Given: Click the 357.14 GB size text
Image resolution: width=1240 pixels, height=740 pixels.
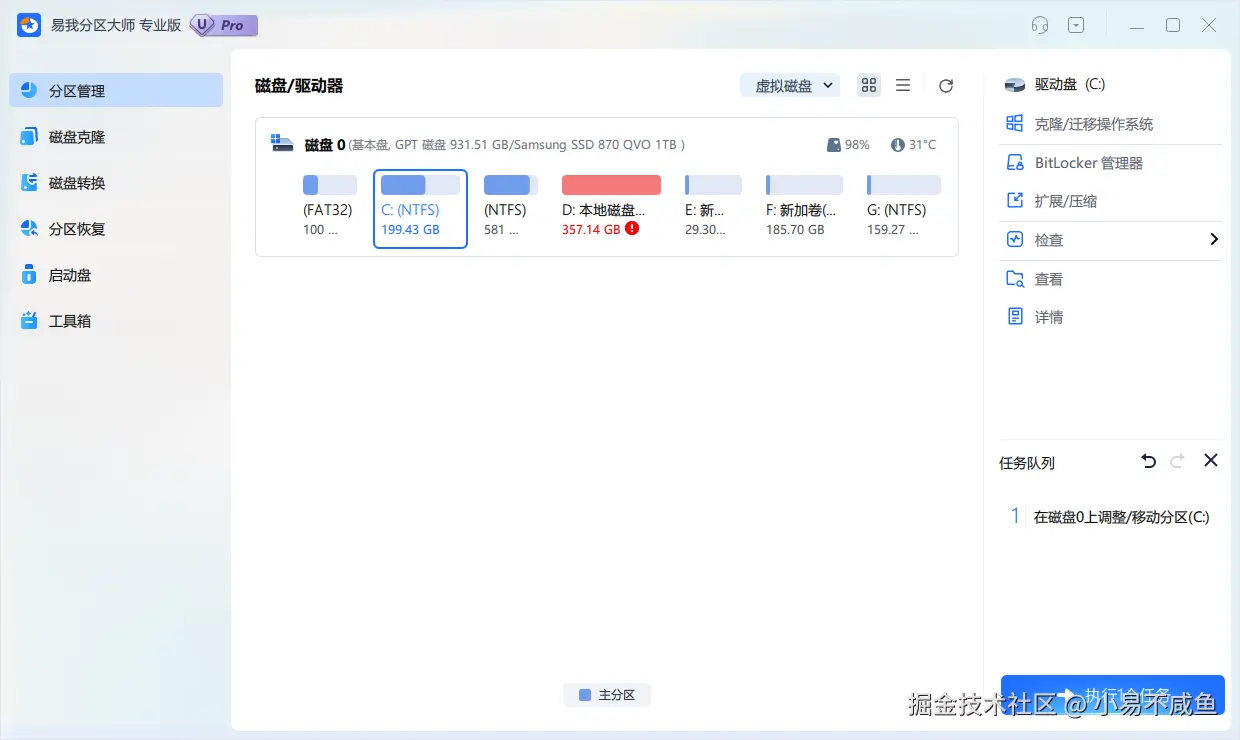Looking at the screenshot, I should click(x=591, y=229).
